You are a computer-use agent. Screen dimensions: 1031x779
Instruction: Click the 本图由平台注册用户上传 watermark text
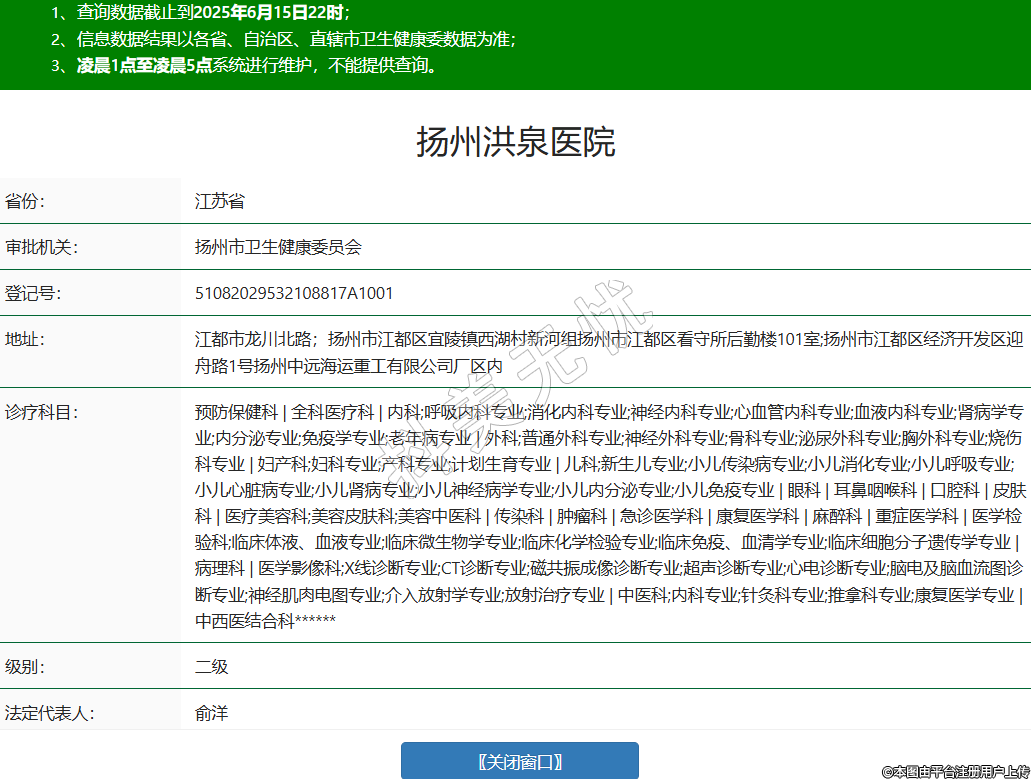click(955, 771)
